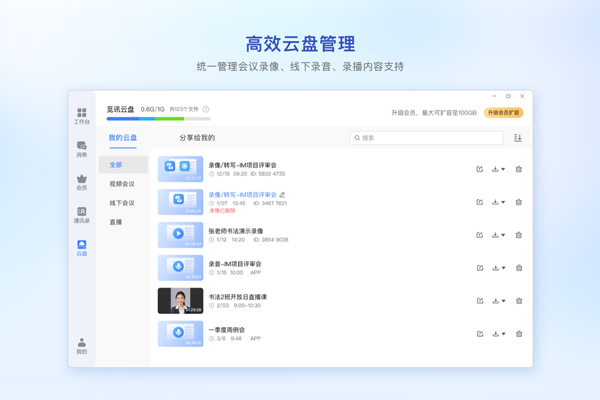The height and width of the screenshot is (400, 600).
Task: Select 直播 category filter
Action: pyautogui.click(x=116, y=222)
